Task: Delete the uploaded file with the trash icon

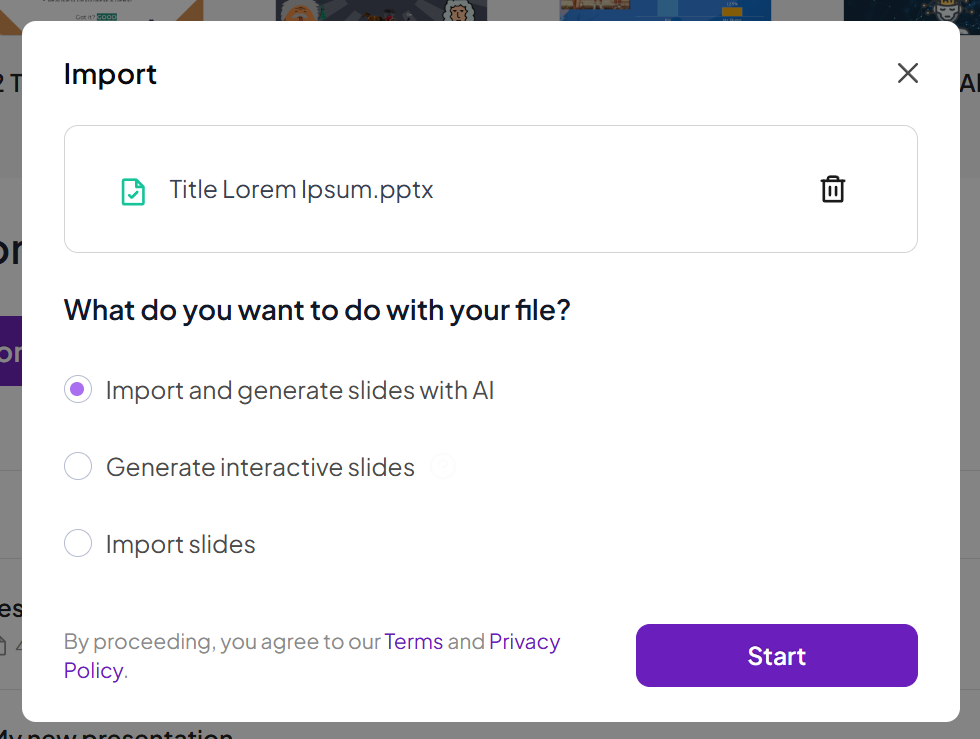Action: pyautogui.click(x=832, y=189)
